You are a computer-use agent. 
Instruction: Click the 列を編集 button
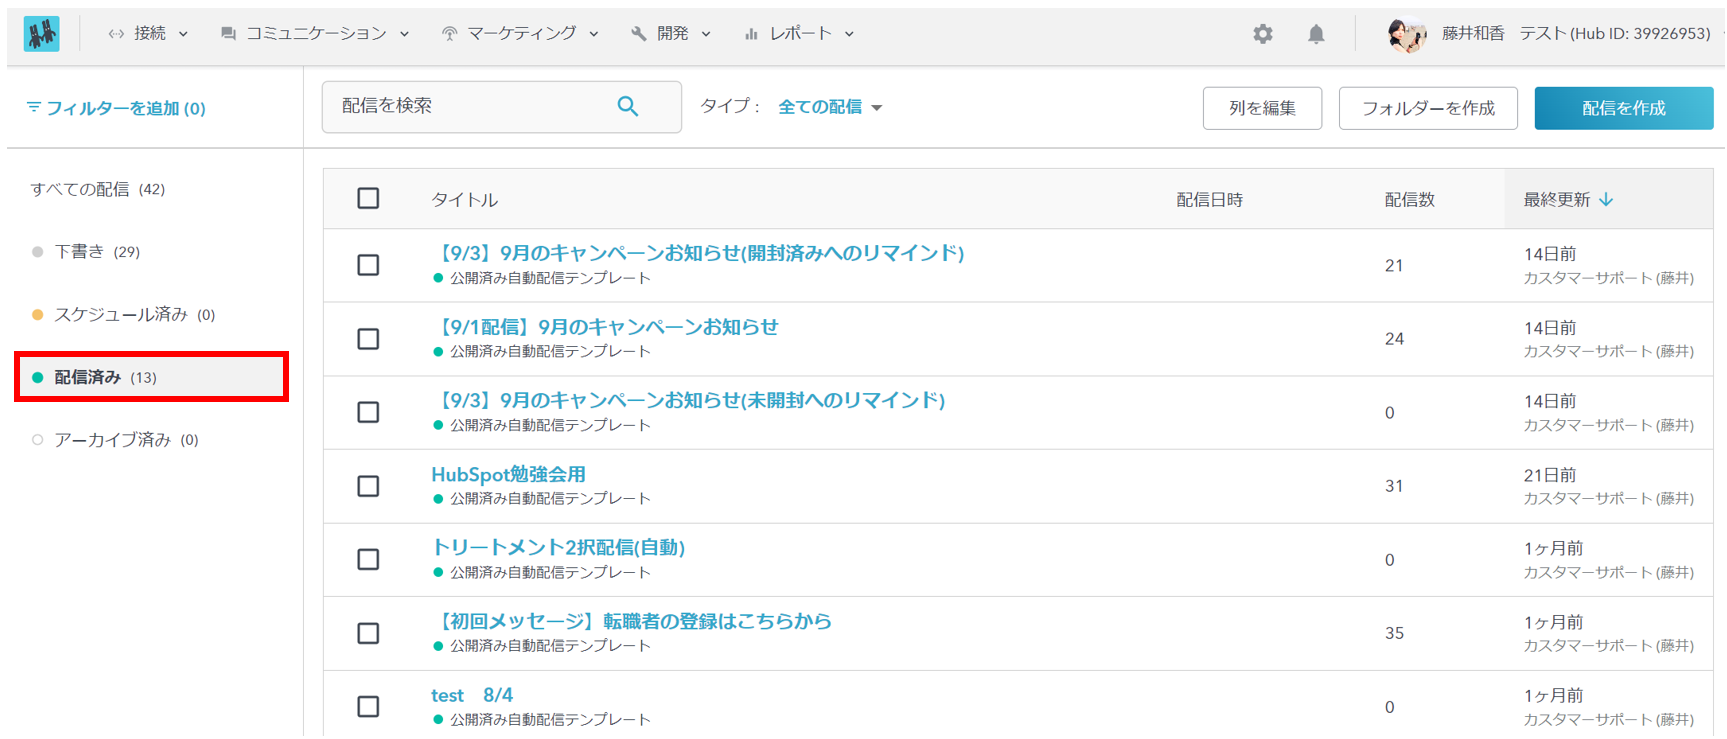click(x=1262, y=108)
